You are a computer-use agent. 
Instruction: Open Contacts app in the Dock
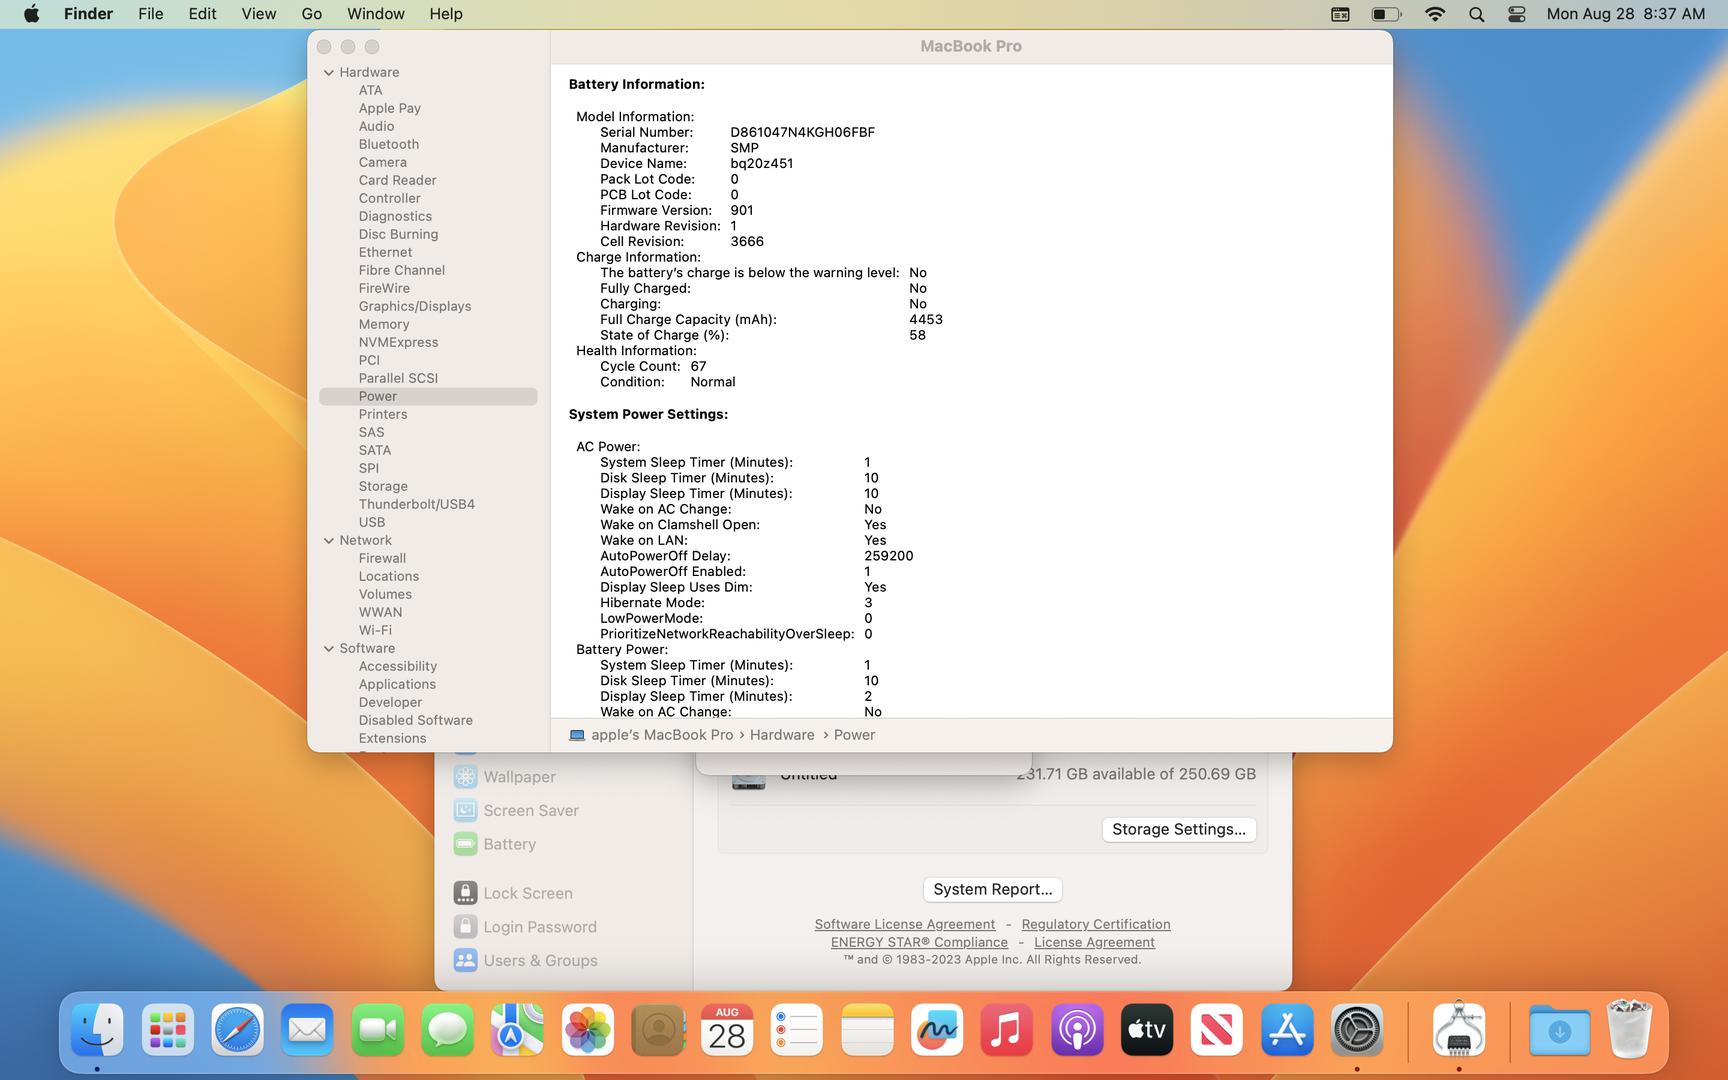pyautogui.click(x=657, y=1030)
